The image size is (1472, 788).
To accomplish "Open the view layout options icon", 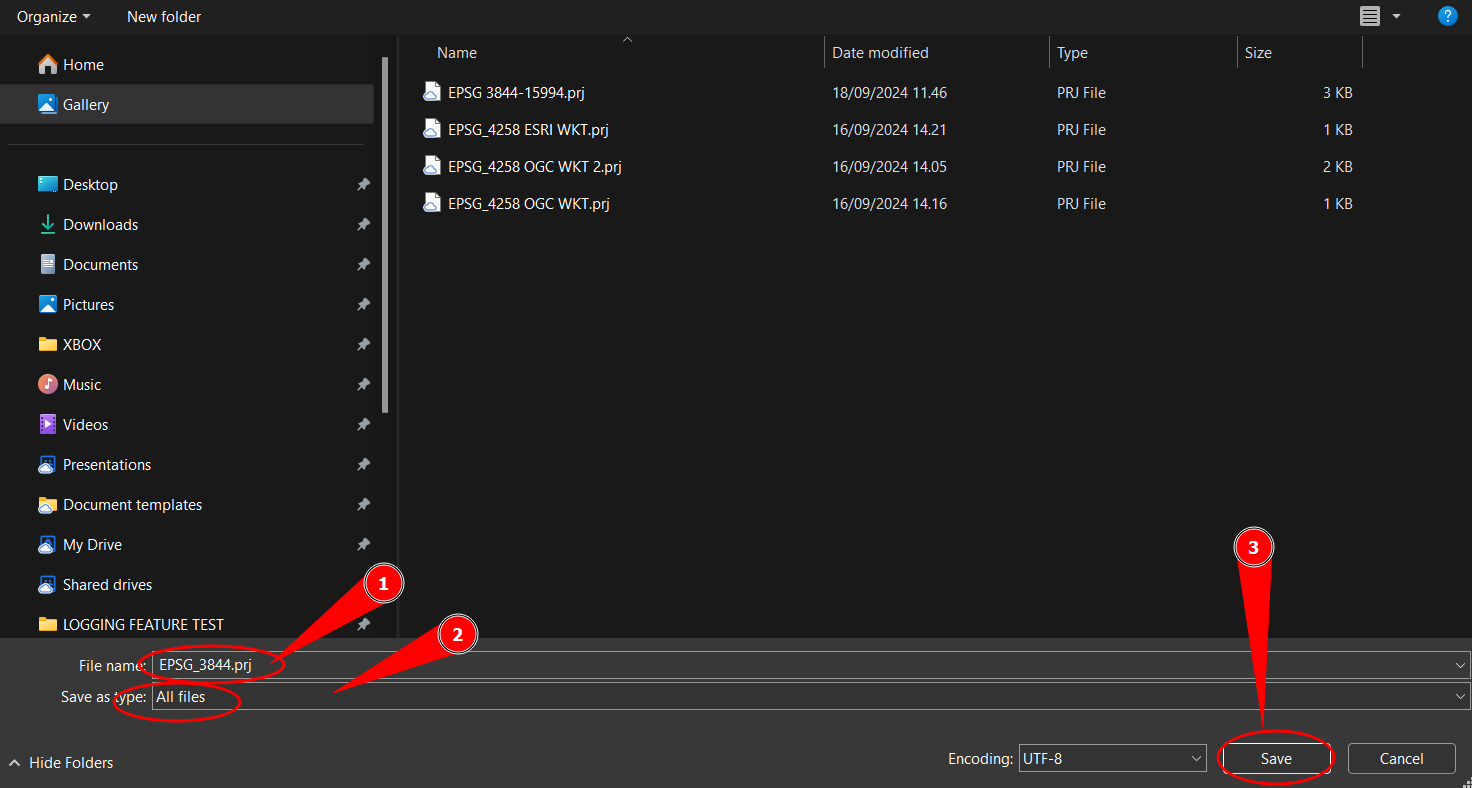I will point(1370,16).
